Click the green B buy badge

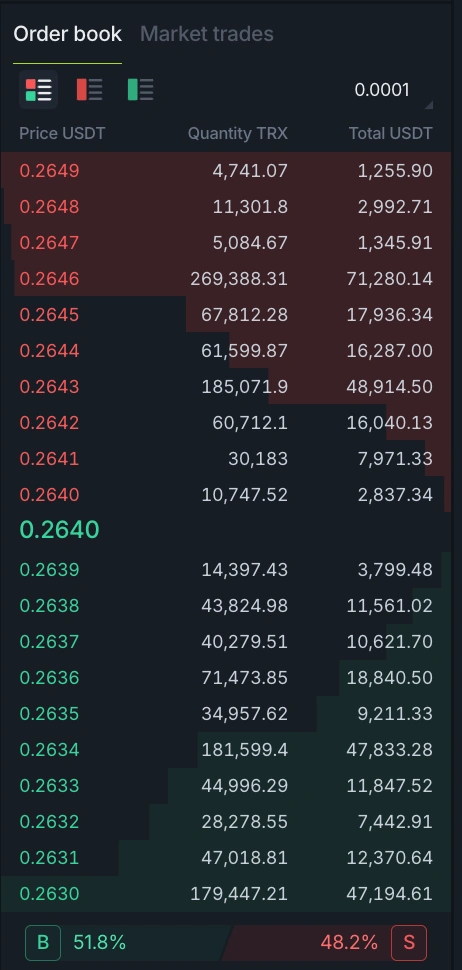point(43,942)
